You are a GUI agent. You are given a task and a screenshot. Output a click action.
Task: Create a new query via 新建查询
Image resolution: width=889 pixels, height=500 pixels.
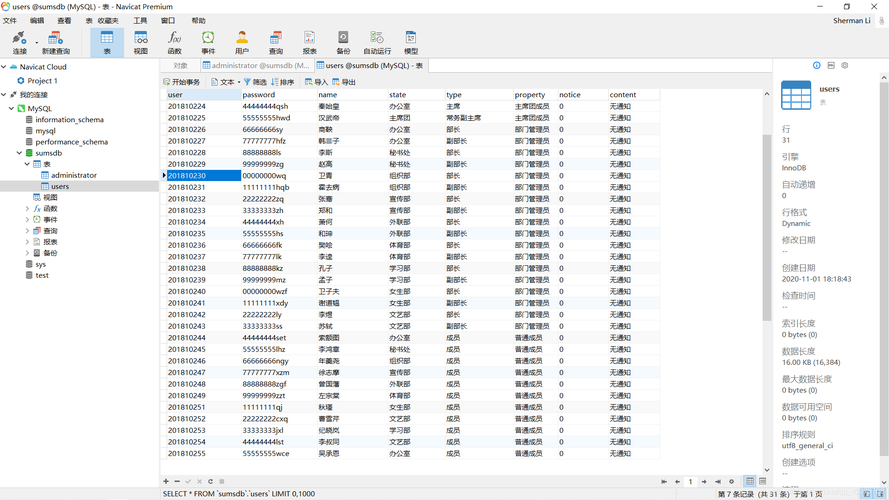56,43
